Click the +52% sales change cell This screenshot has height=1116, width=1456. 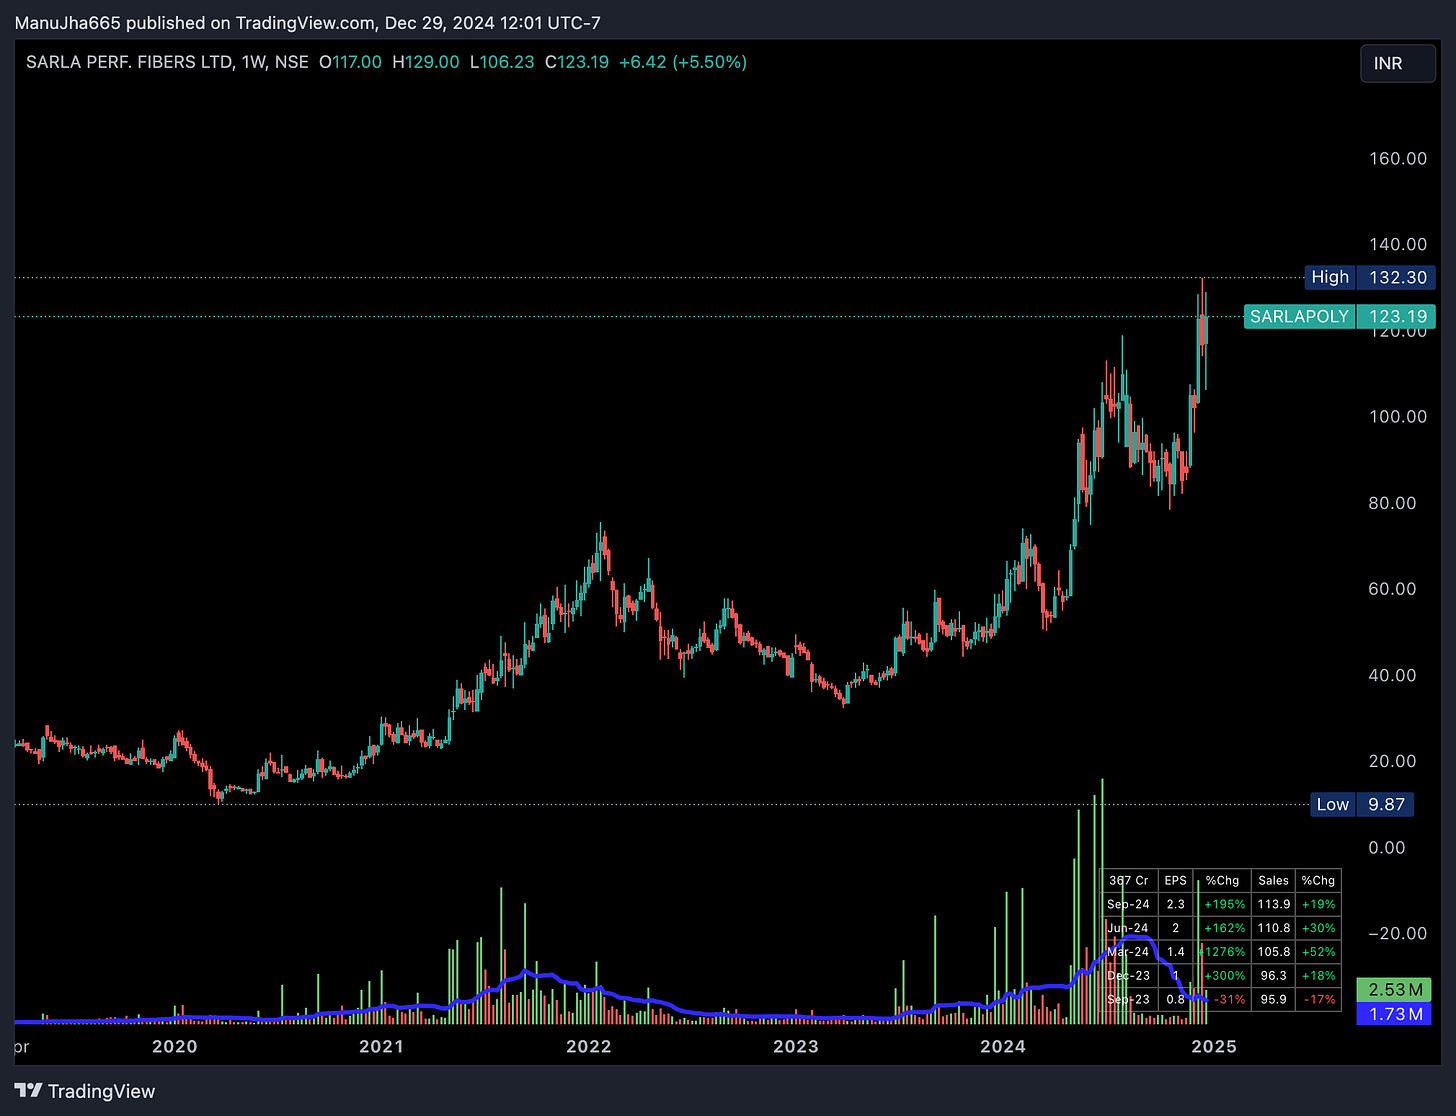click(1318, 952)
